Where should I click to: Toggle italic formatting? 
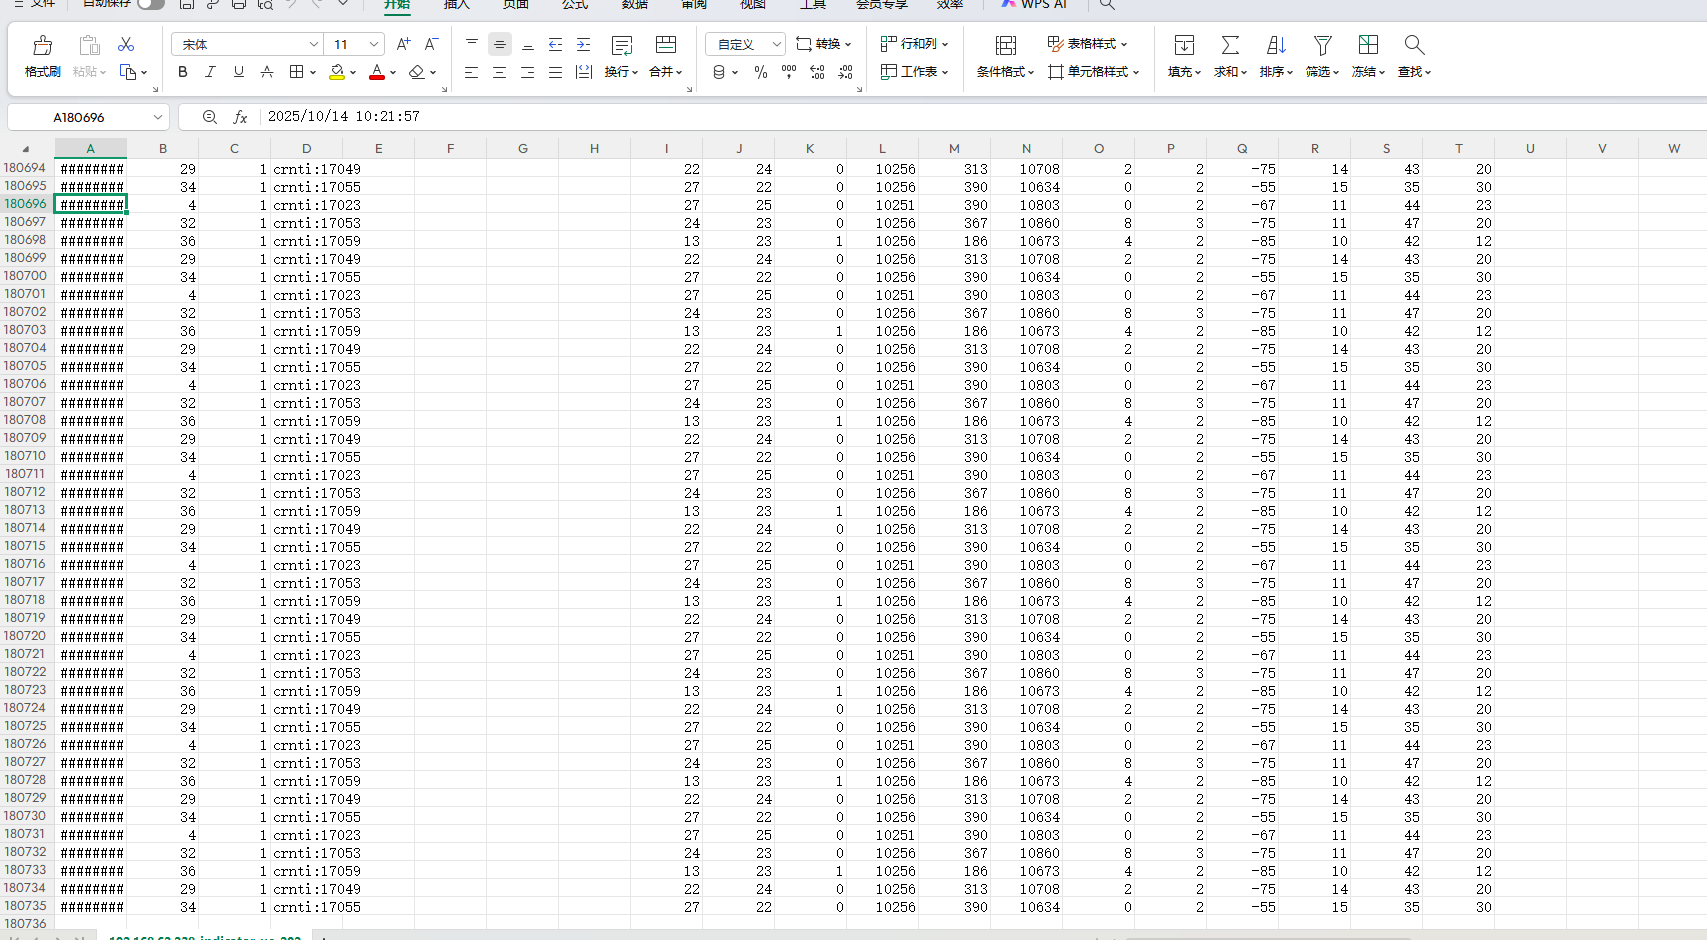[210, 72]
